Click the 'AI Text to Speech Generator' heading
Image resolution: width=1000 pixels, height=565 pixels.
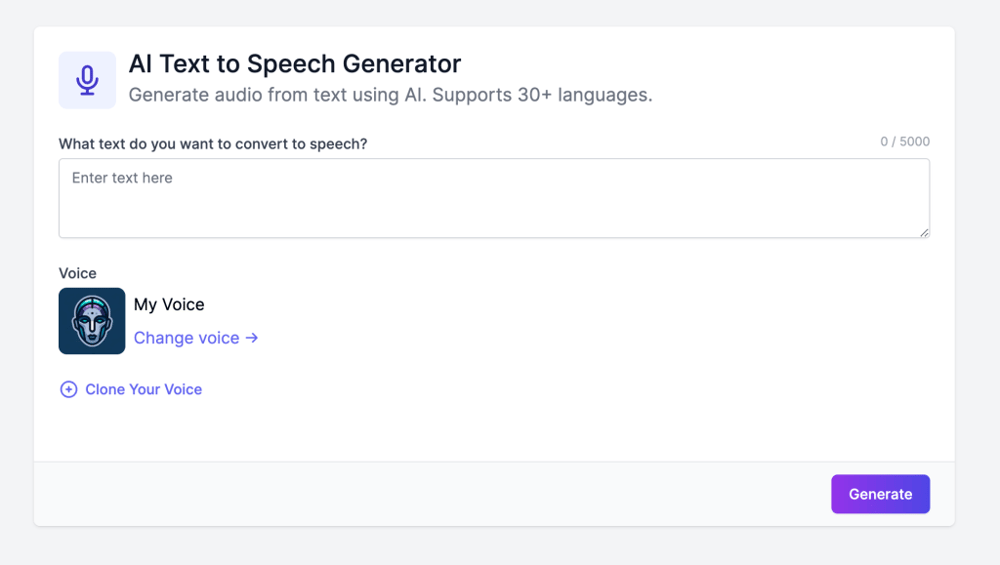click(x=295, y=64)
